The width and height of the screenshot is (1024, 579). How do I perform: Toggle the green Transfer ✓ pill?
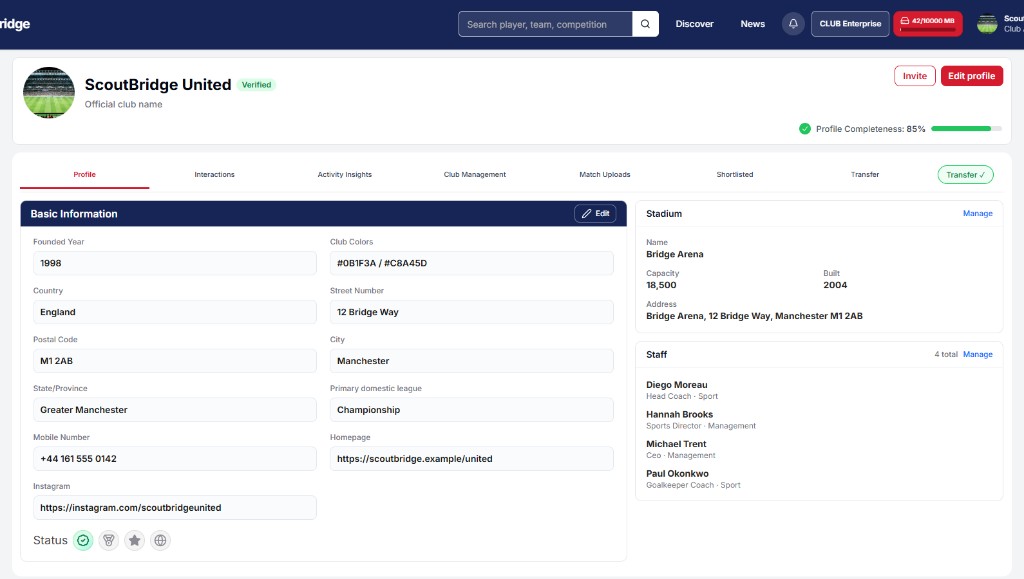click(x=965, y=174)
